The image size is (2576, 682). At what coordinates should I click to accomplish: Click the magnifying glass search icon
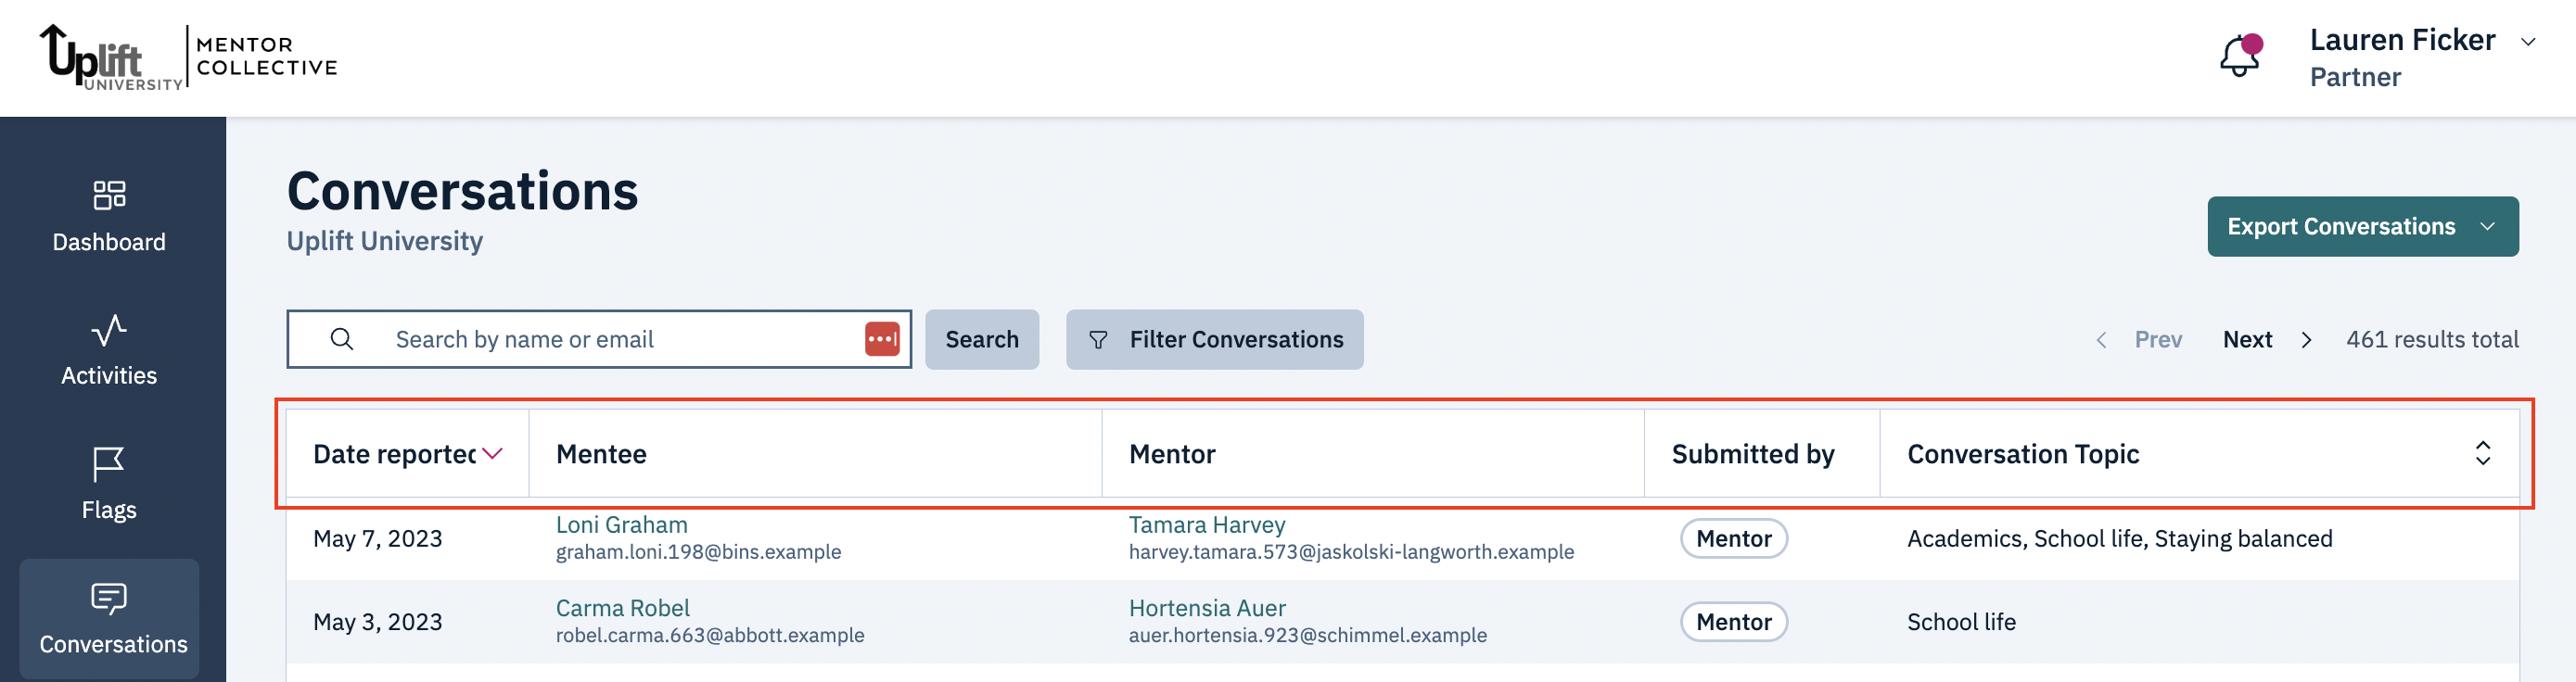click(x=342, y=339)
